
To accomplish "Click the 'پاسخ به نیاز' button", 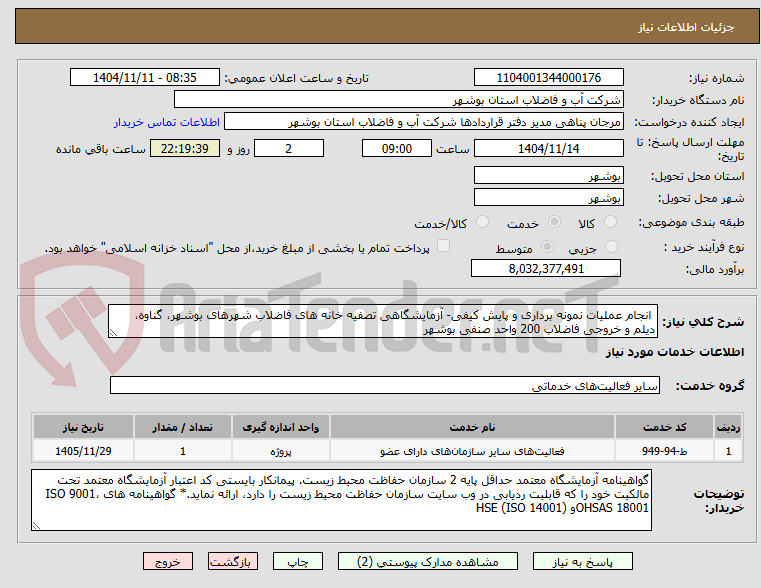I will [582, 561].
